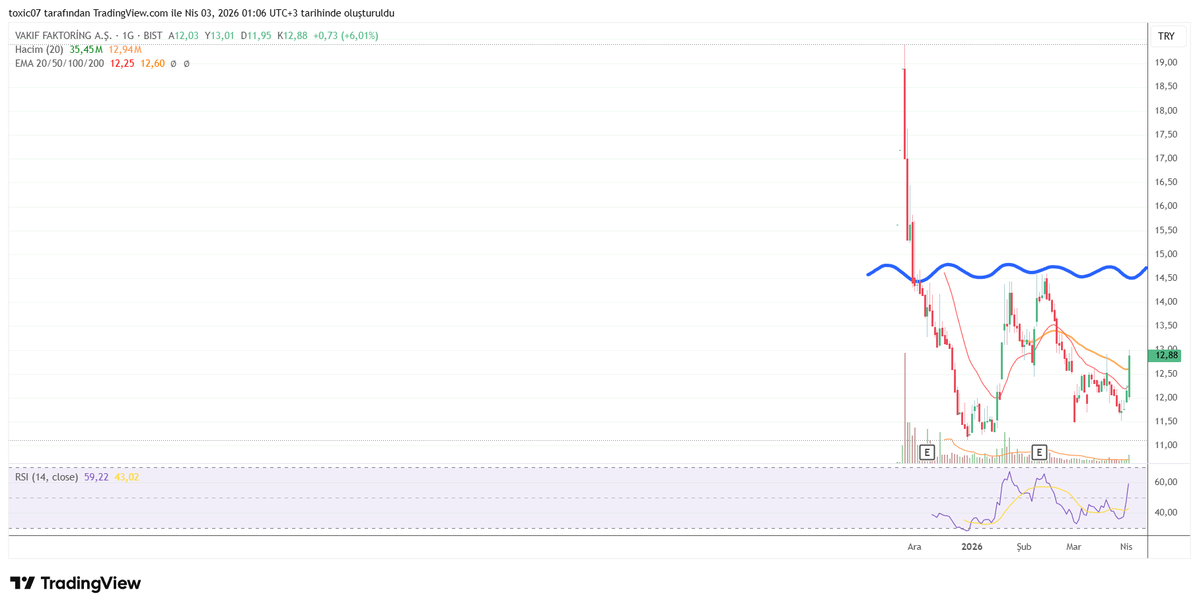Click the 11,00 price axis label
The height and width of the screenshot is (608, 1199).
coord(1166,445)
